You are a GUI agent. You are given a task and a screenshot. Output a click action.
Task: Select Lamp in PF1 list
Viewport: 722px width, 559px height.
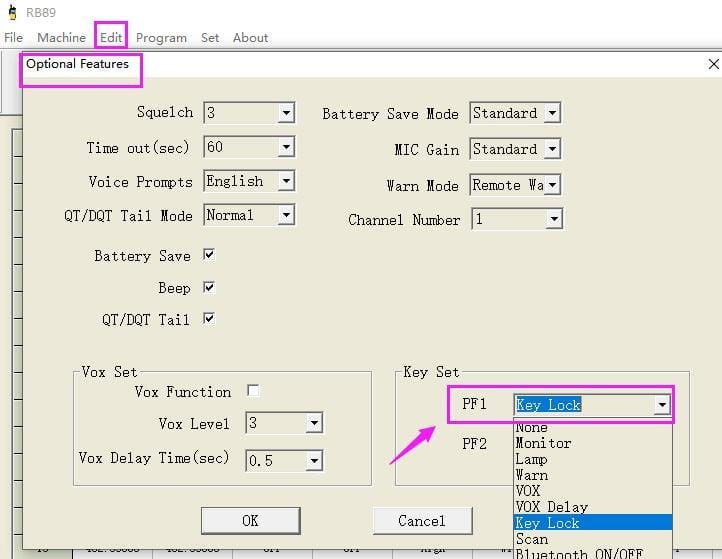tap(593, 459)
